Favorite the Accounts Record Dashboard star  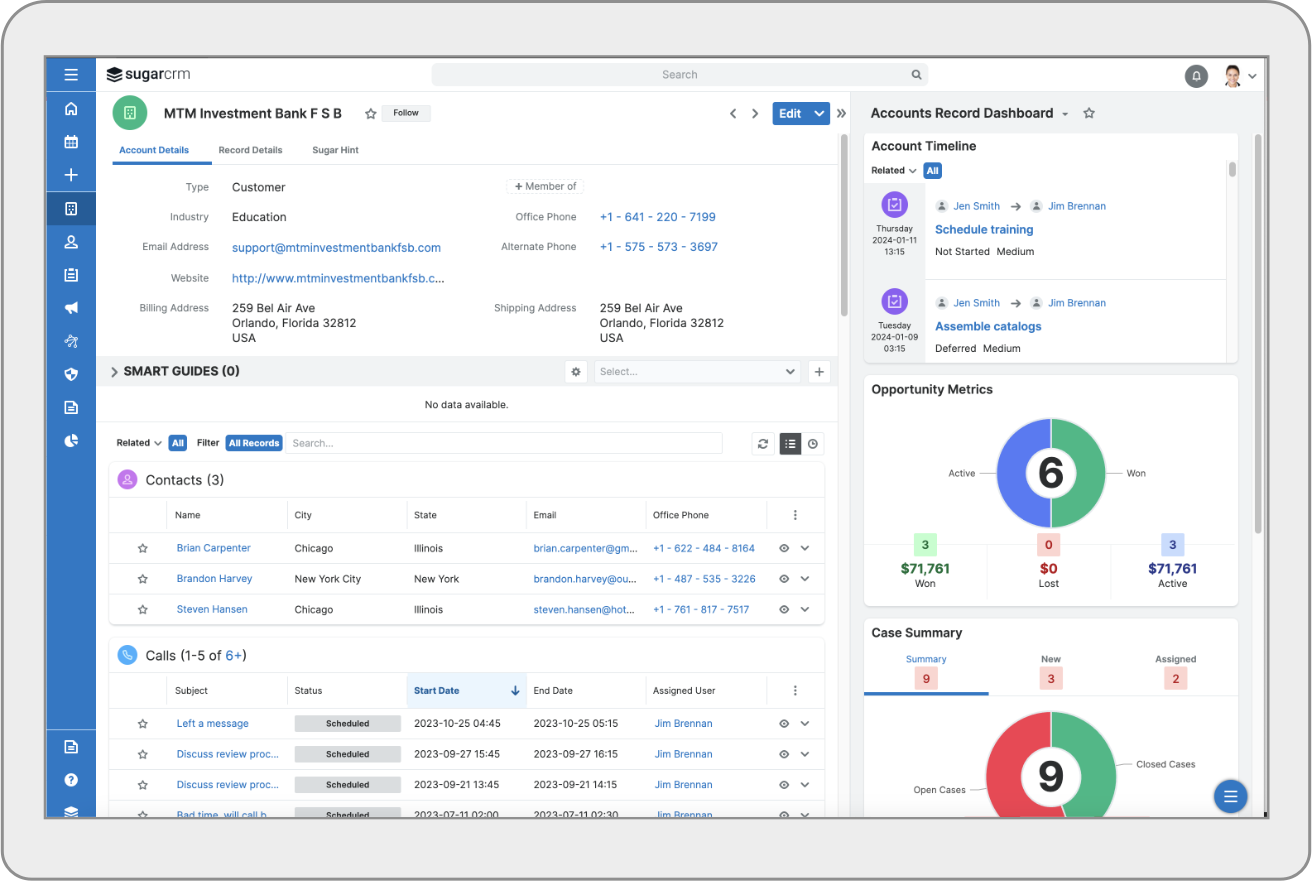[x=1089, y=114]
